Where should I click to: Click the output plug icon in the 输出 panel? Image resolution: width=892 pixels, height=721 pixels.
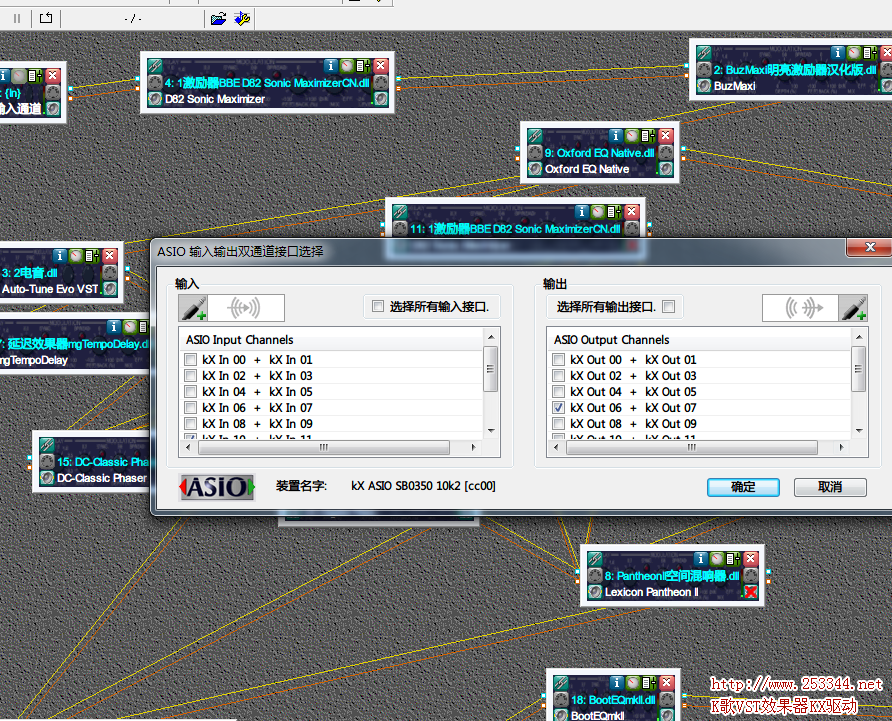click(x=853, y=308)
